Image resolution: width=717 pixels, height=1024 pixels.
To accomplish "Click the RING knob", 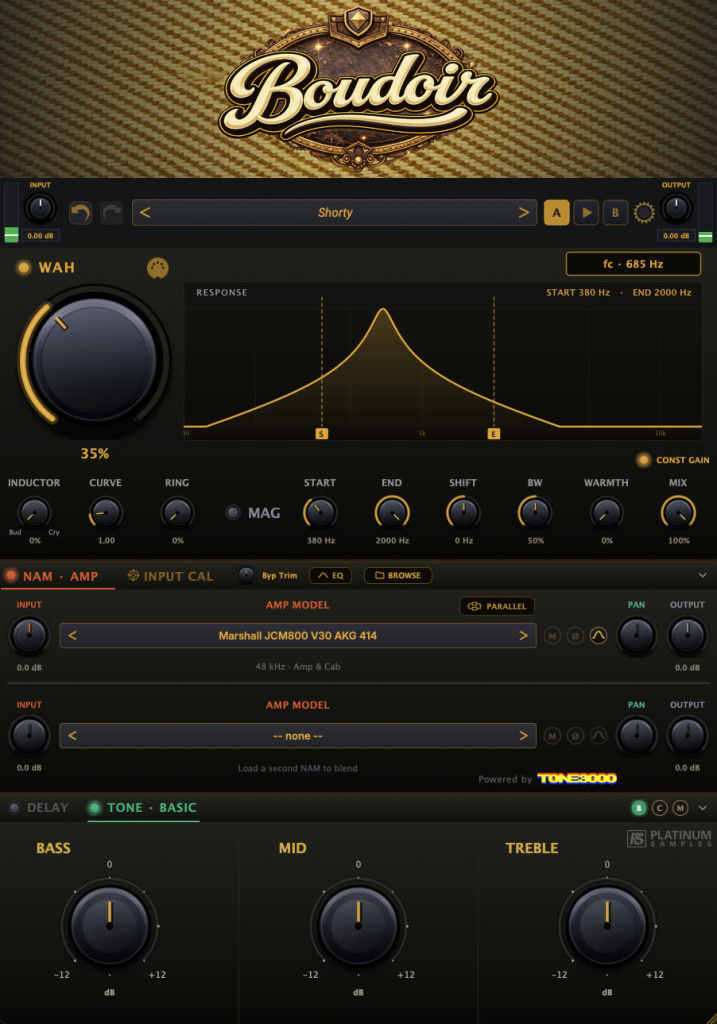I will point(177,513).
